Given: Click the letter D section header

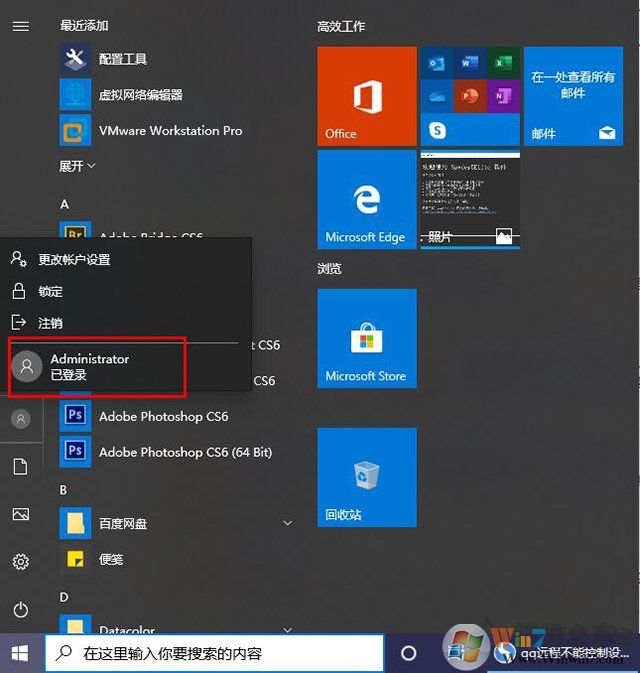Looking at the screenshot, I should 64,597.
